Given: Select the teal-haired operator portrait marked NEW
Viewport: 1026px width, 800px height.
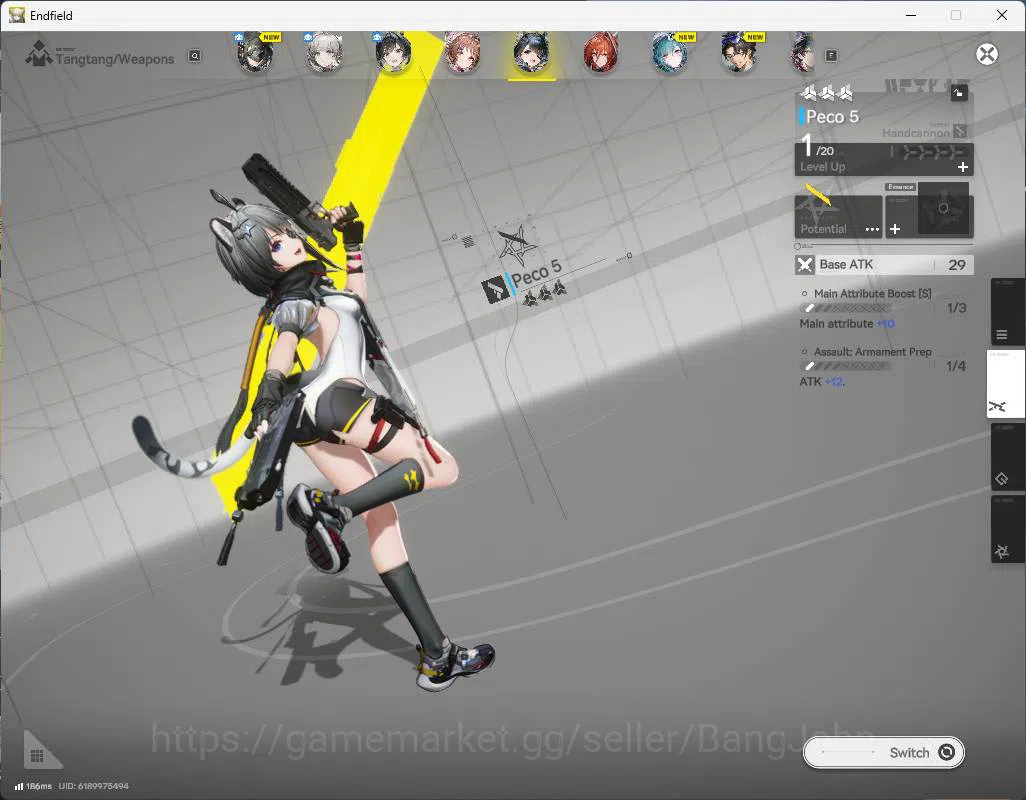Looking at the screenshot, I should (x=670, y=52).
